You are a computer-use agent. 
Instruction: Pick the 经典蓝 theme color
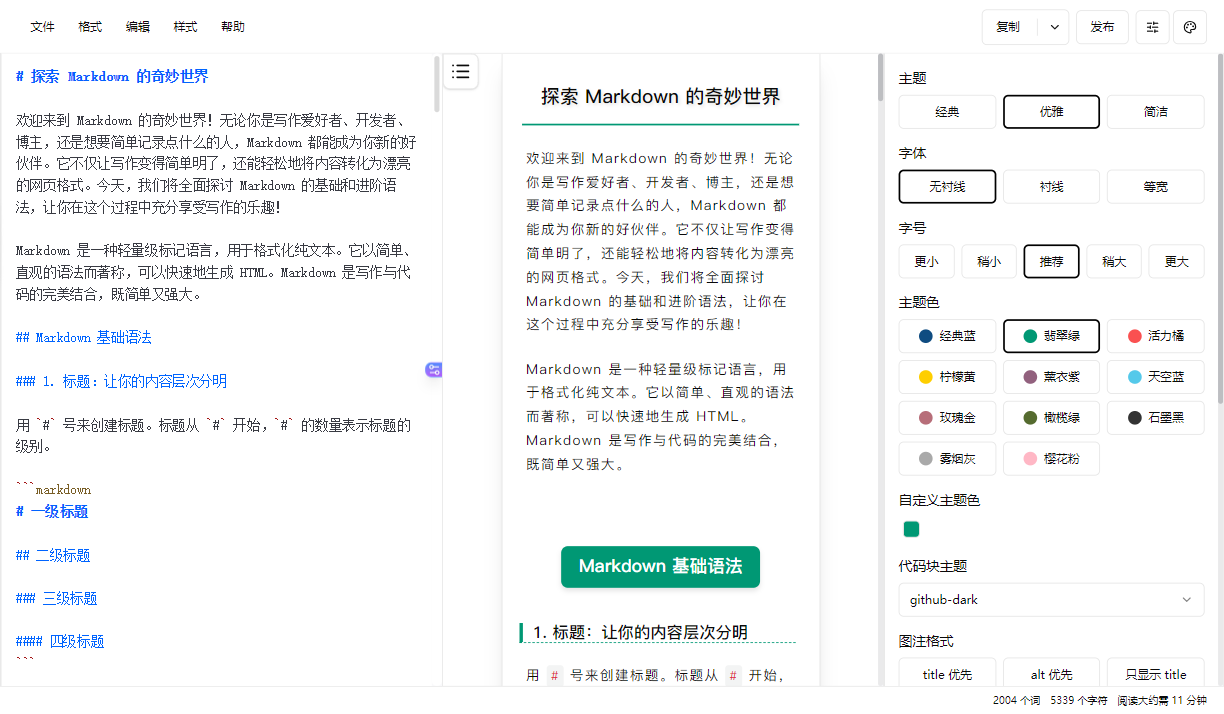coord(947,336)
